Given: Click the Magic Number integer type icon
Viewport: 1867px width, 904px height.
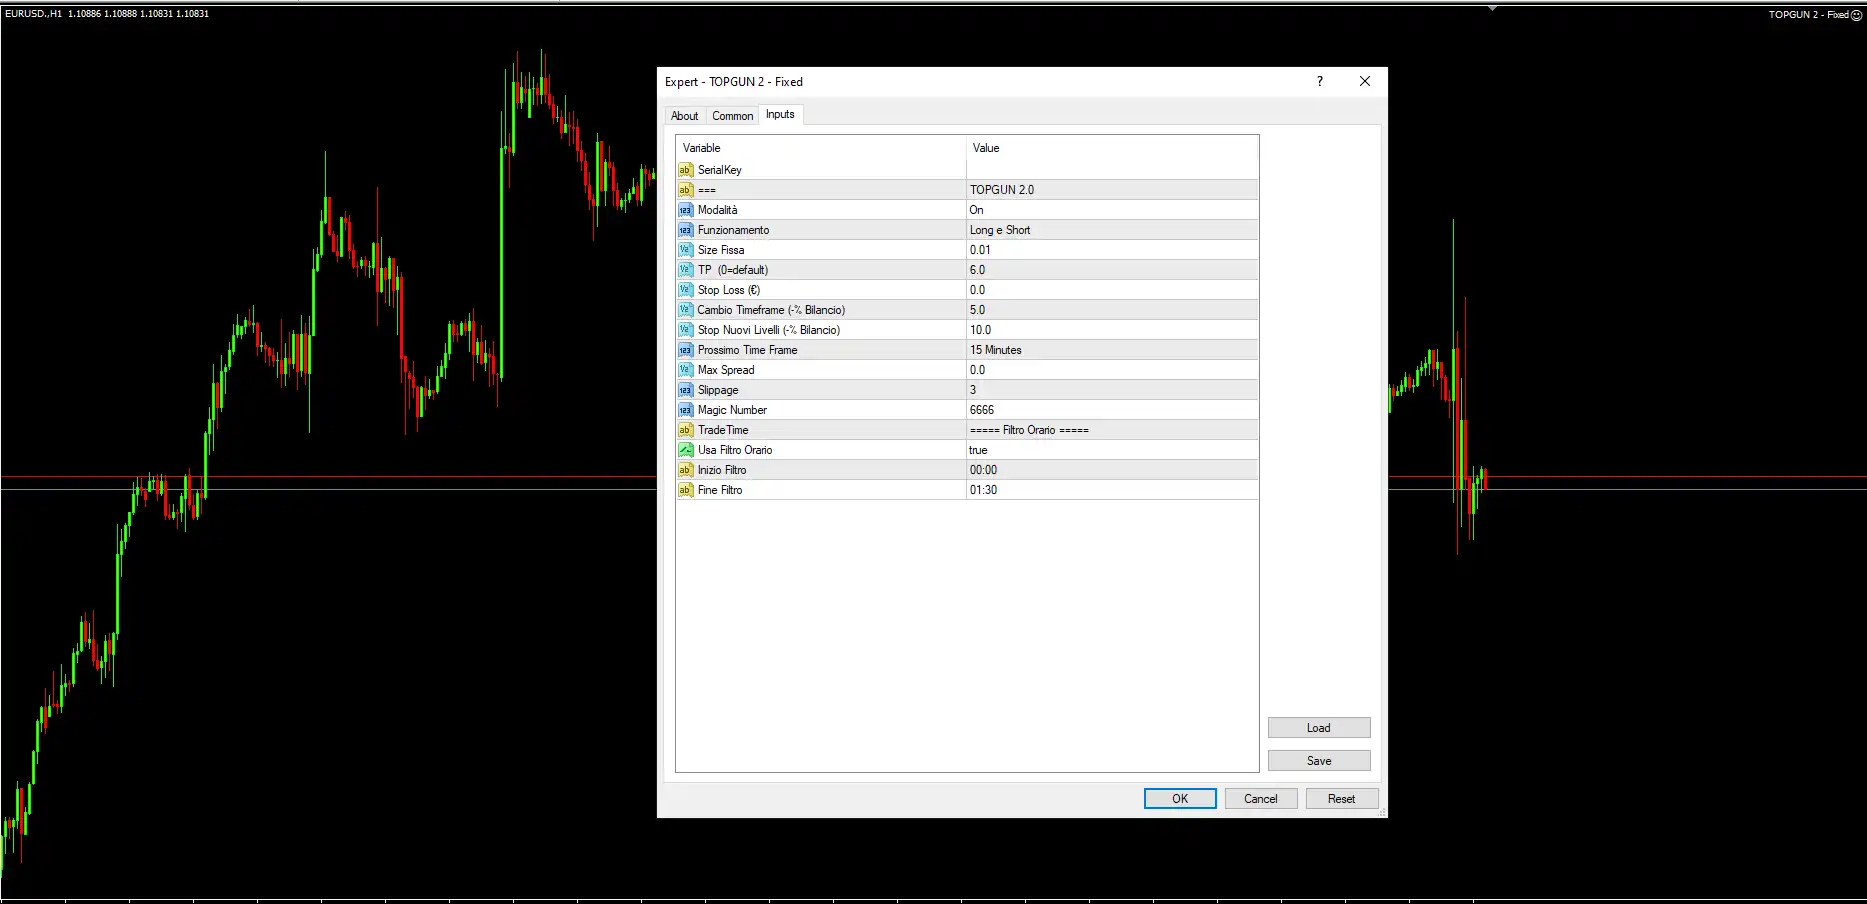Looking at the screenshot, I should point(685,410).
